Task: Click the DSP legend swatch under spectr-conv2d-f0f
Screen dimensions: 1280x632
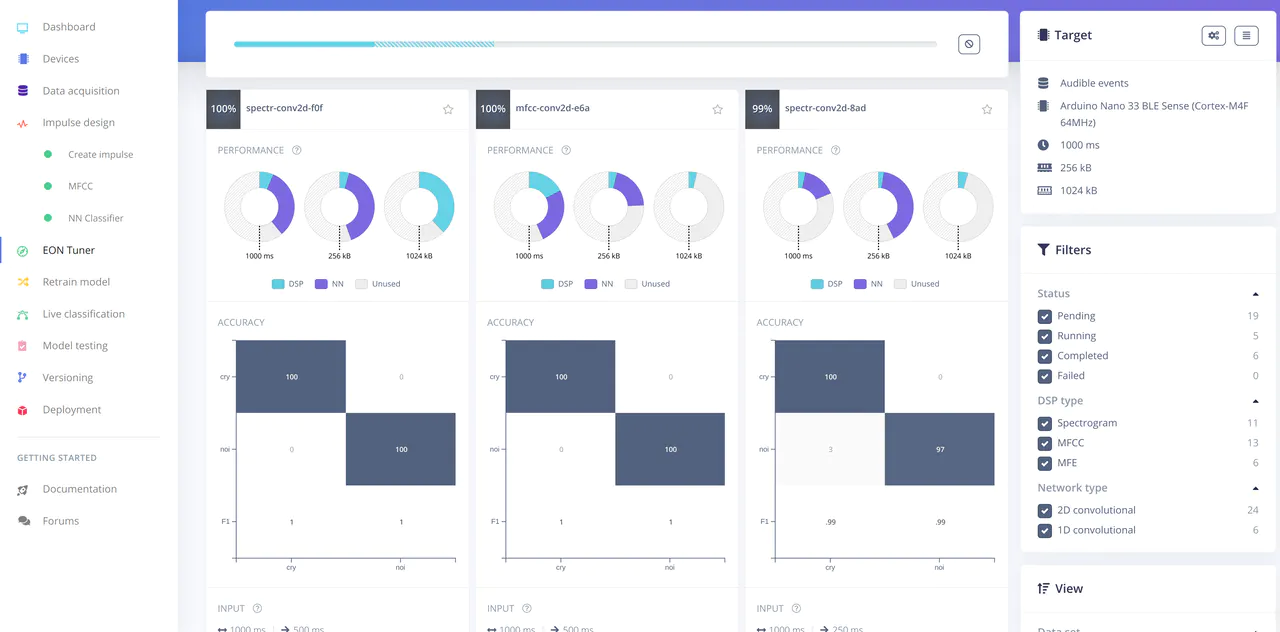Action: coord(278,284)
